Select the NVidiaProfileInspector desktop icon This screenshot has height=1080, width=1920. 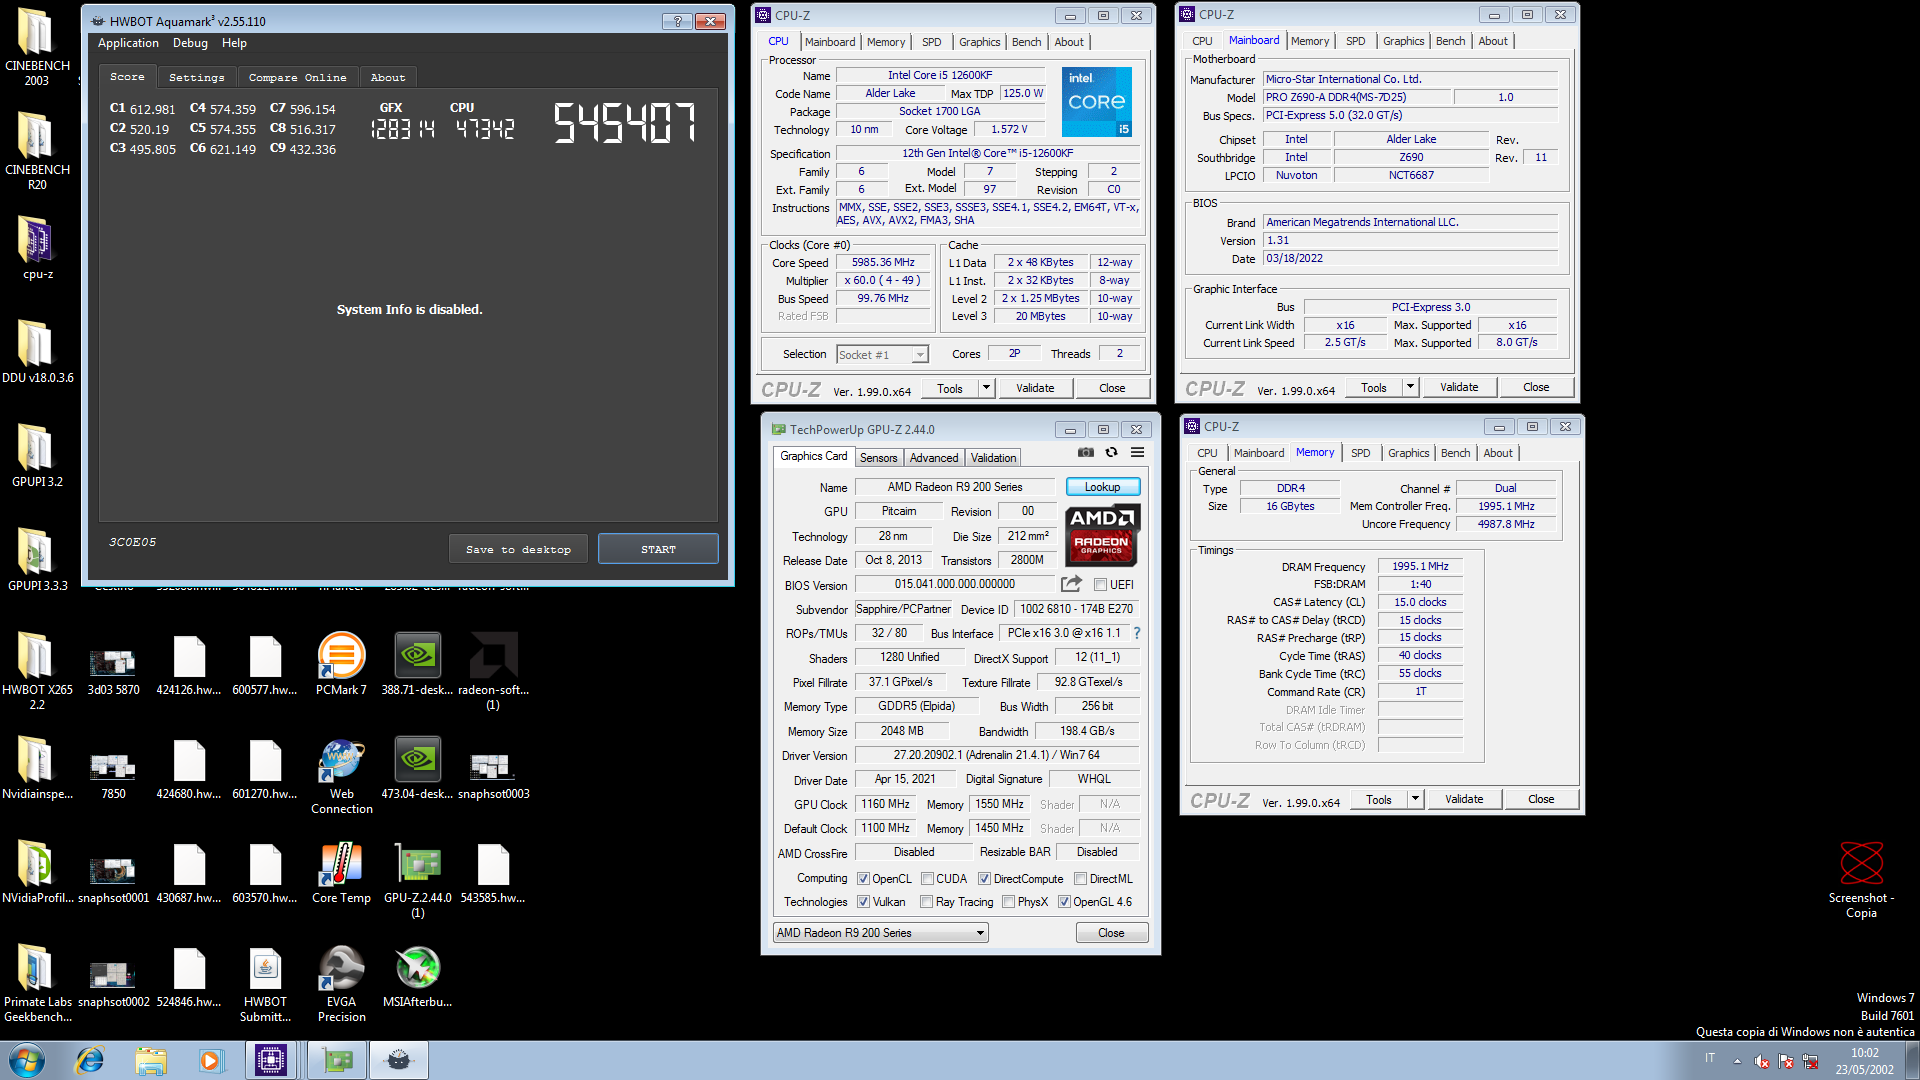[x=37, y=872]
